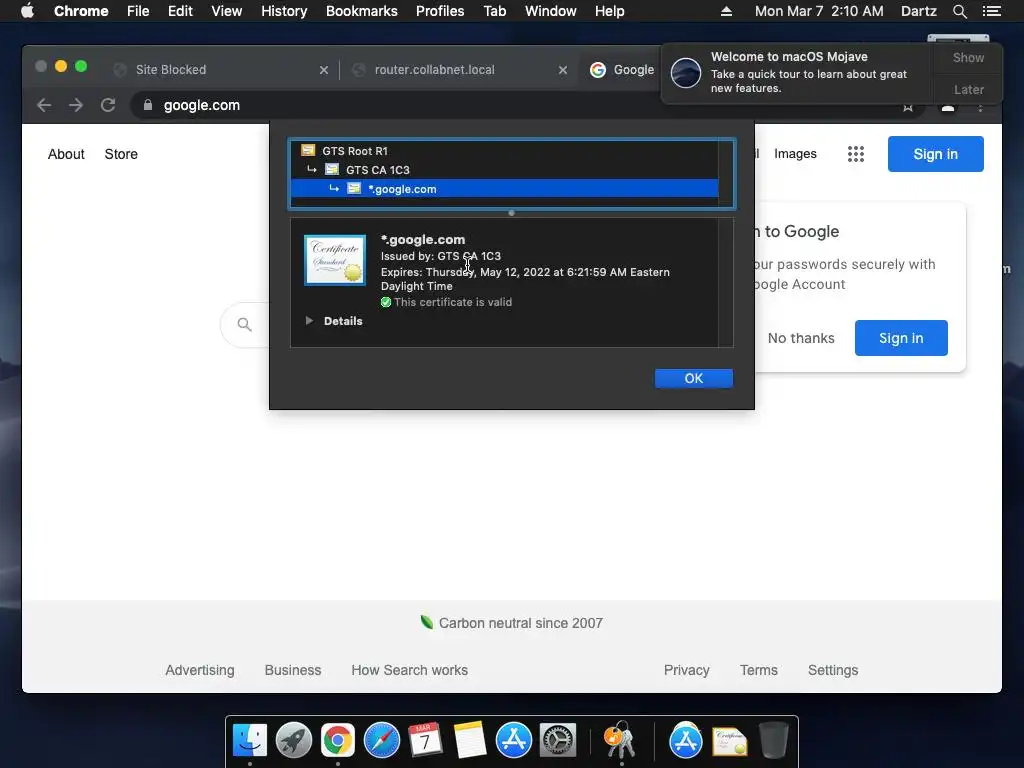Open Google Chrome from the Dock
Viewport: 1024px width, 768px height.
[338, 740]
